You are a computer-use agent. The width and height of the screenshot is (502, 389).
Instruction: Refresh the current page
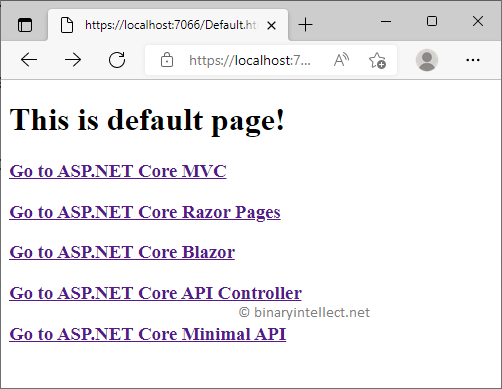[117, 60]
